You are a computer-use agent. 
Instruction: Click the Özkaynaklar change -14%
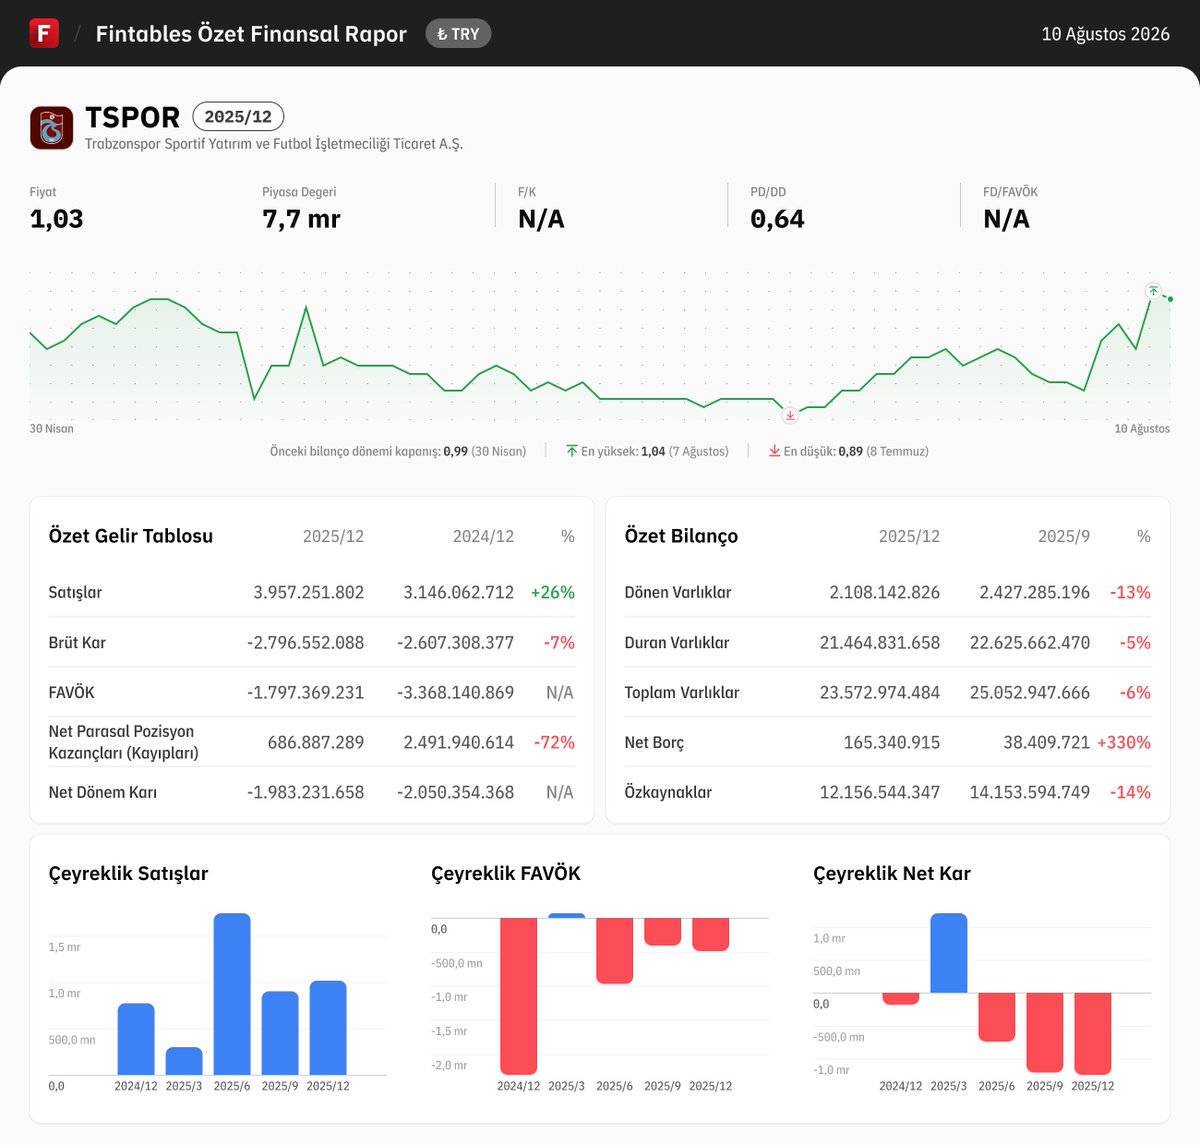[x=1130, y=792]
